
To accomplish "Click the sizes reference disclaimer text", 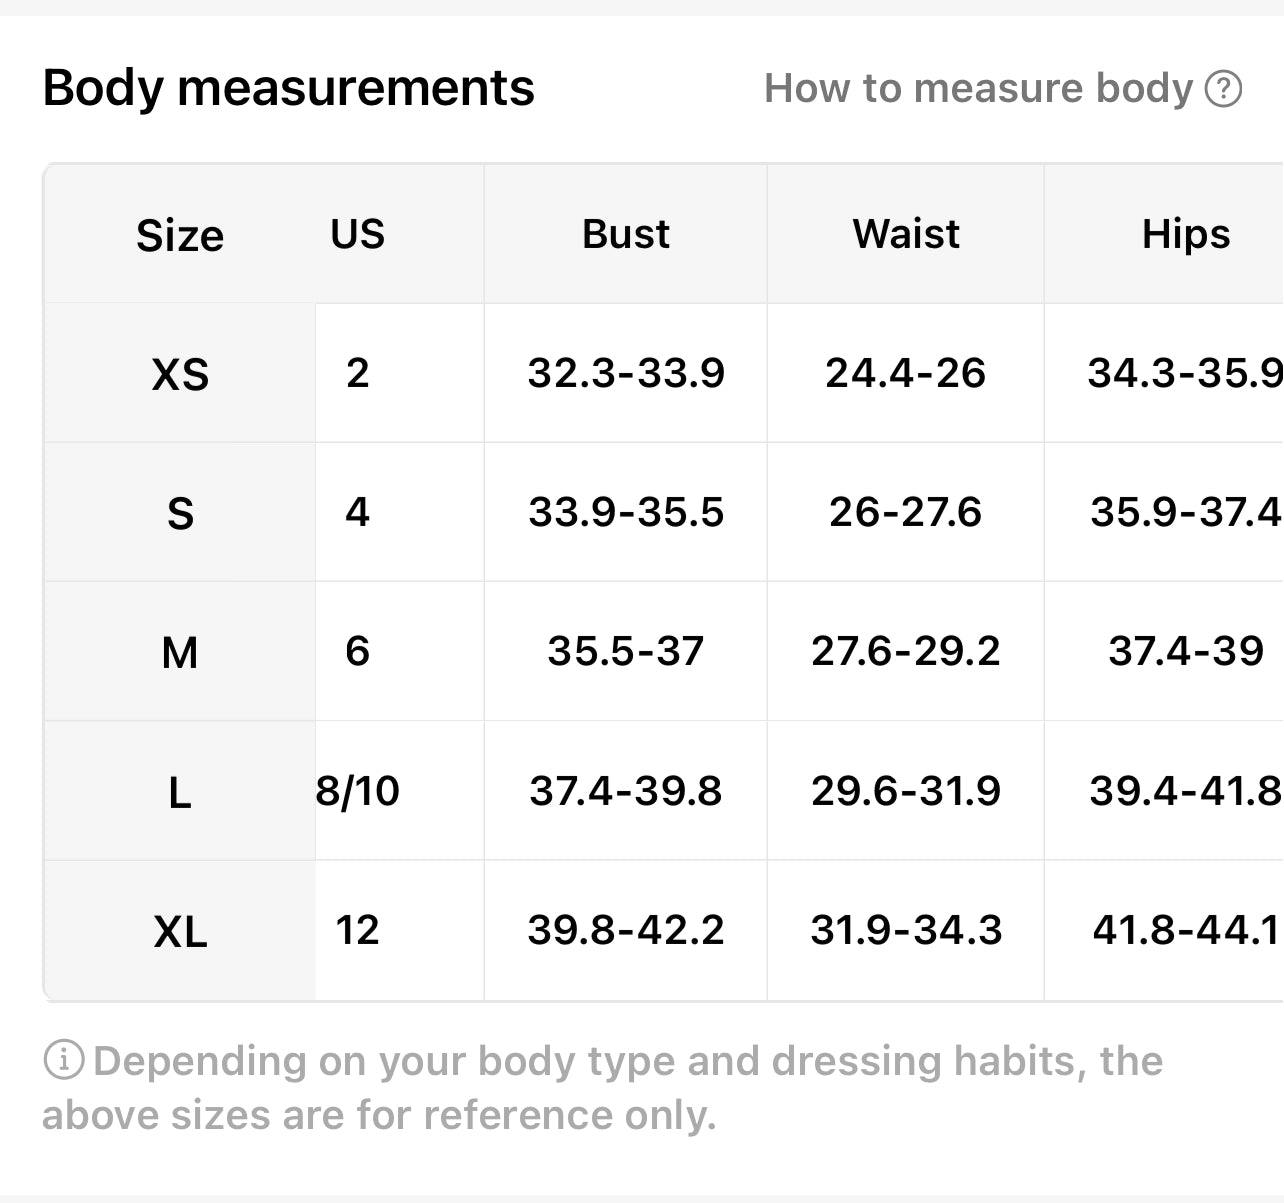I will [600, 1088].
